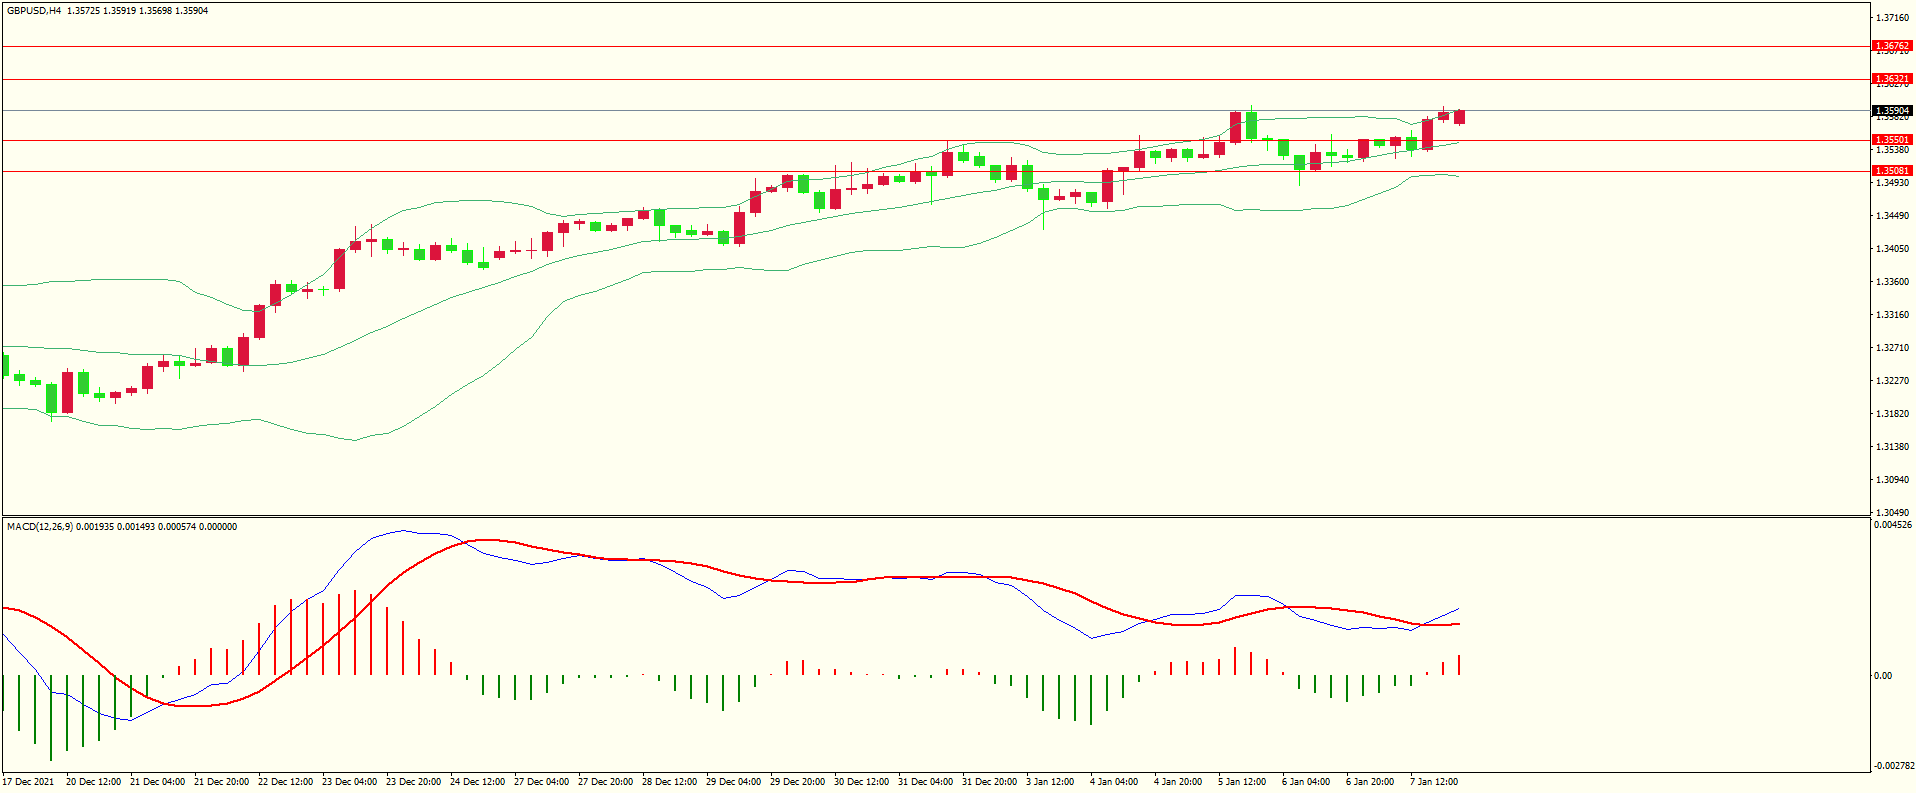The width and height of the screenshot is (1916, 793).
Task: Click the MACD(12,26,9) indicator label
Action: coord(39,527)
